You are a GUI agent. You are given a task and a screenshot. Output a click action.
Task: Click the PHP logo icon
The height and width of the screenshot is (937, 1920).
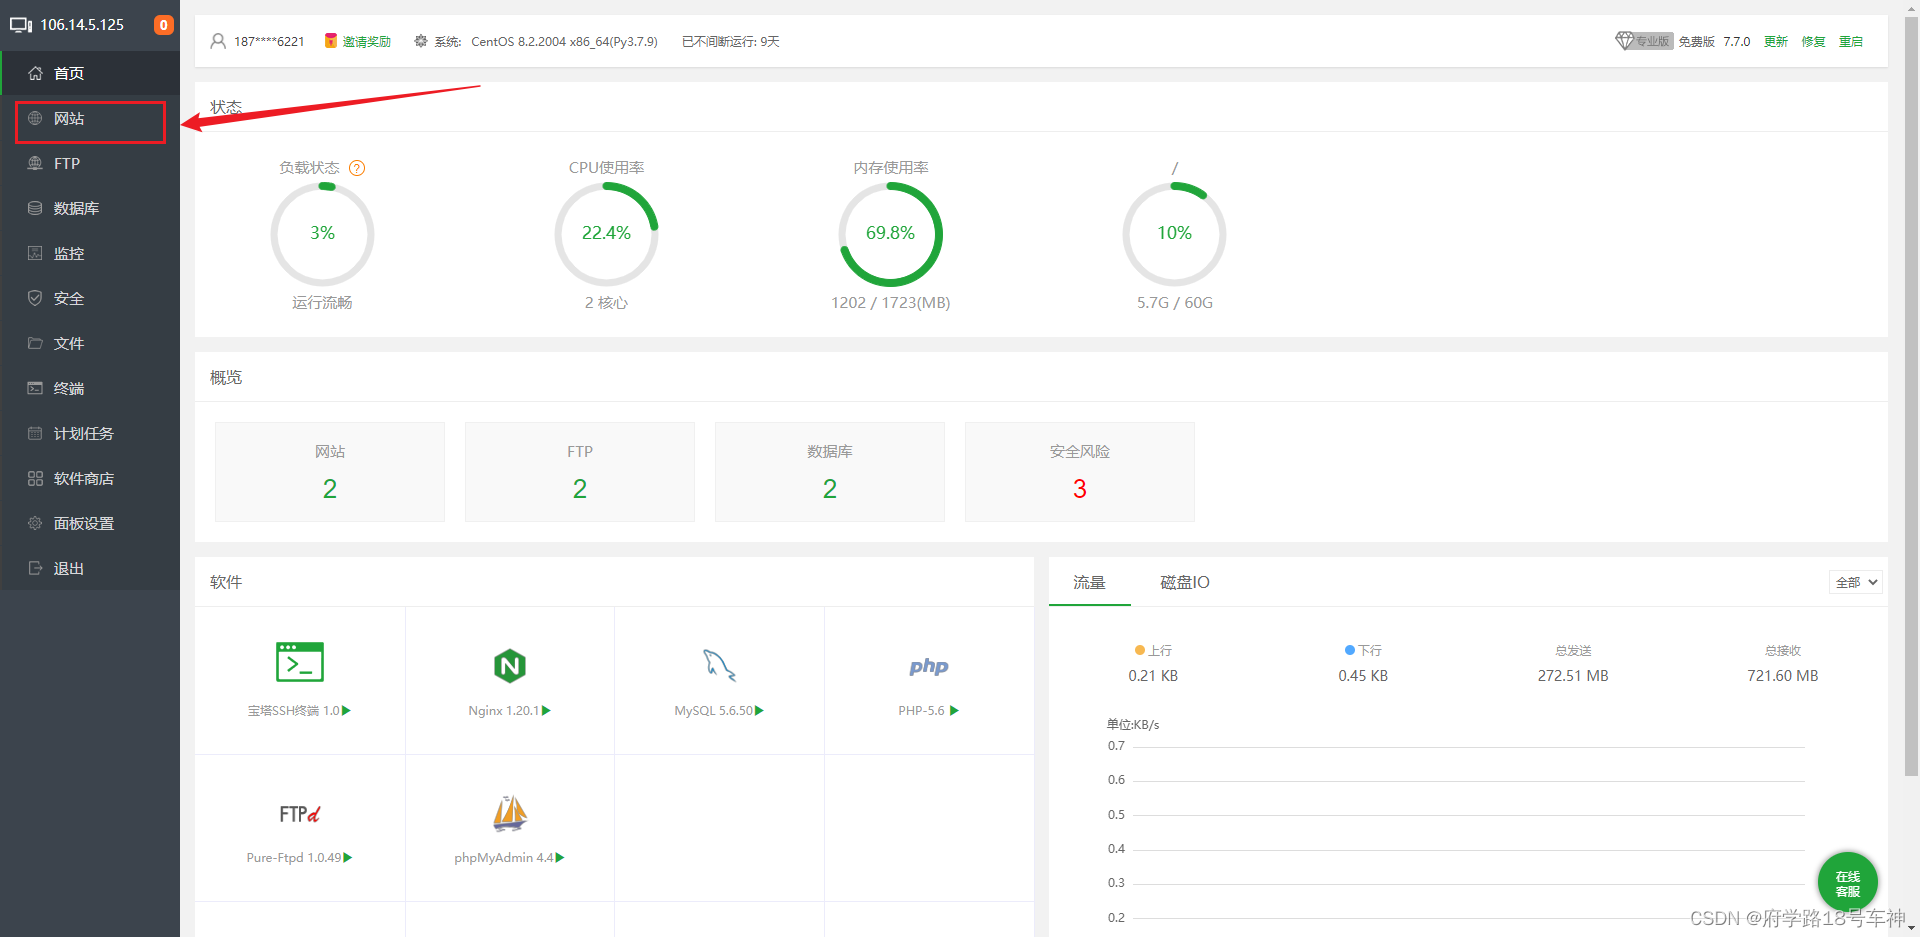click(x=929, y=666)
